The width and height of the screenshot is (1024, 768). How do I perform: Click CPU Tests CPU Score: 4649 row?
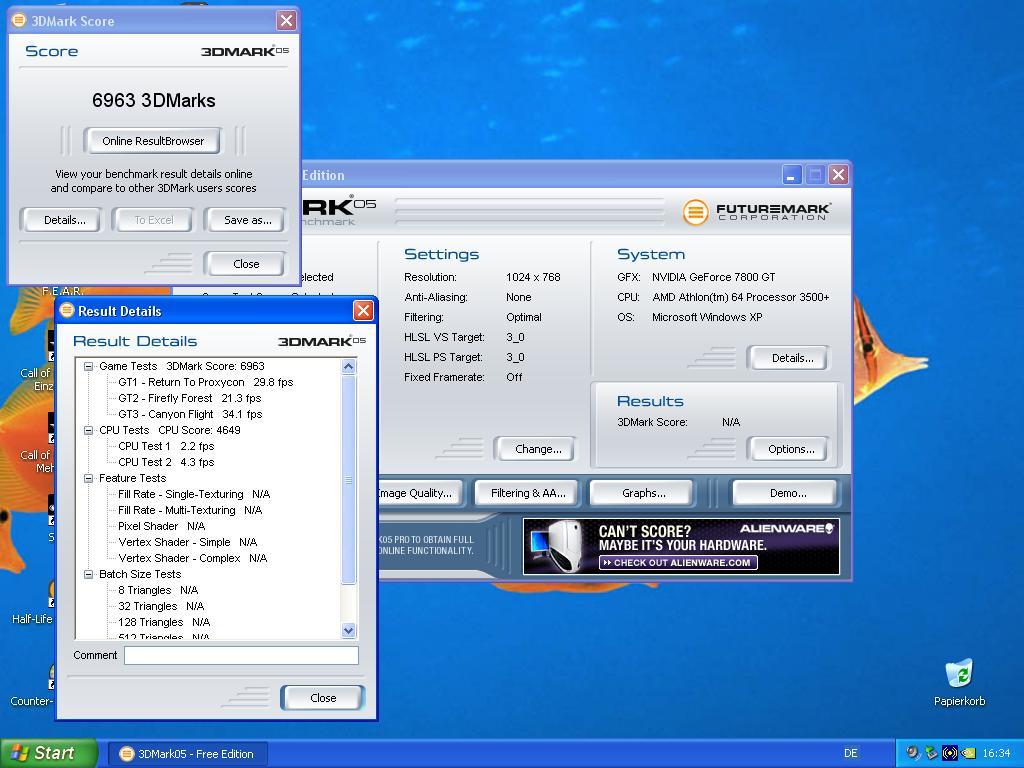click(170, 430)
